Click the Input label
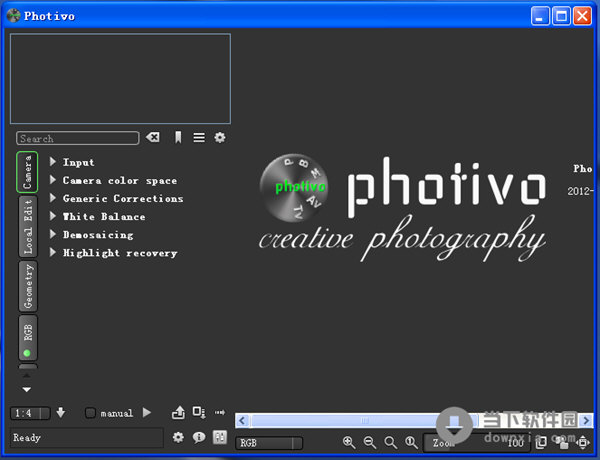The image size is (600, 460). (x=78, y=162)
